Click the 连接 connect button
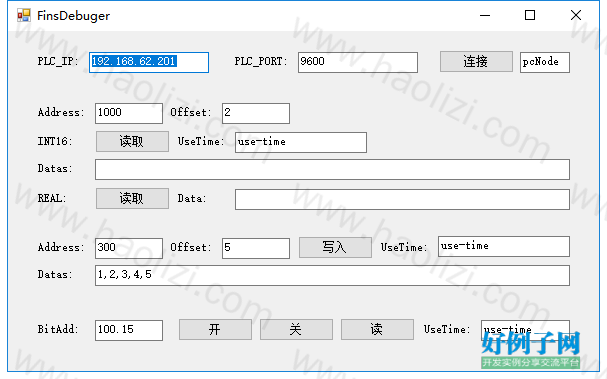 click(476, 62)
